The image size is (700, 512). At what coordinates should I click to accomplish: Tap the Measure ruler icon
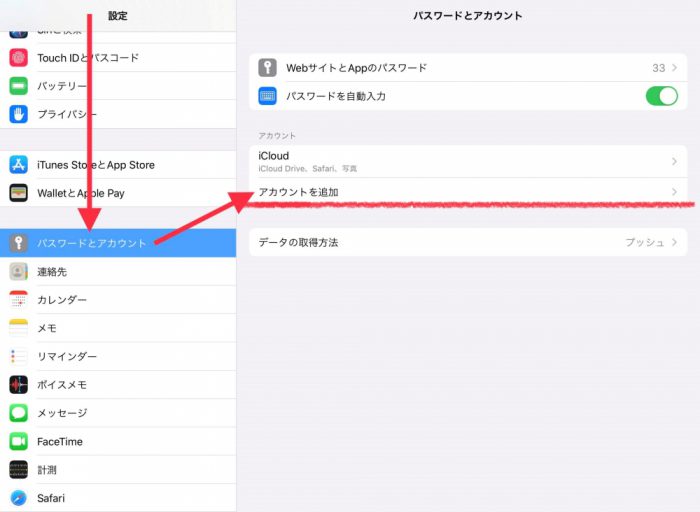18,470
